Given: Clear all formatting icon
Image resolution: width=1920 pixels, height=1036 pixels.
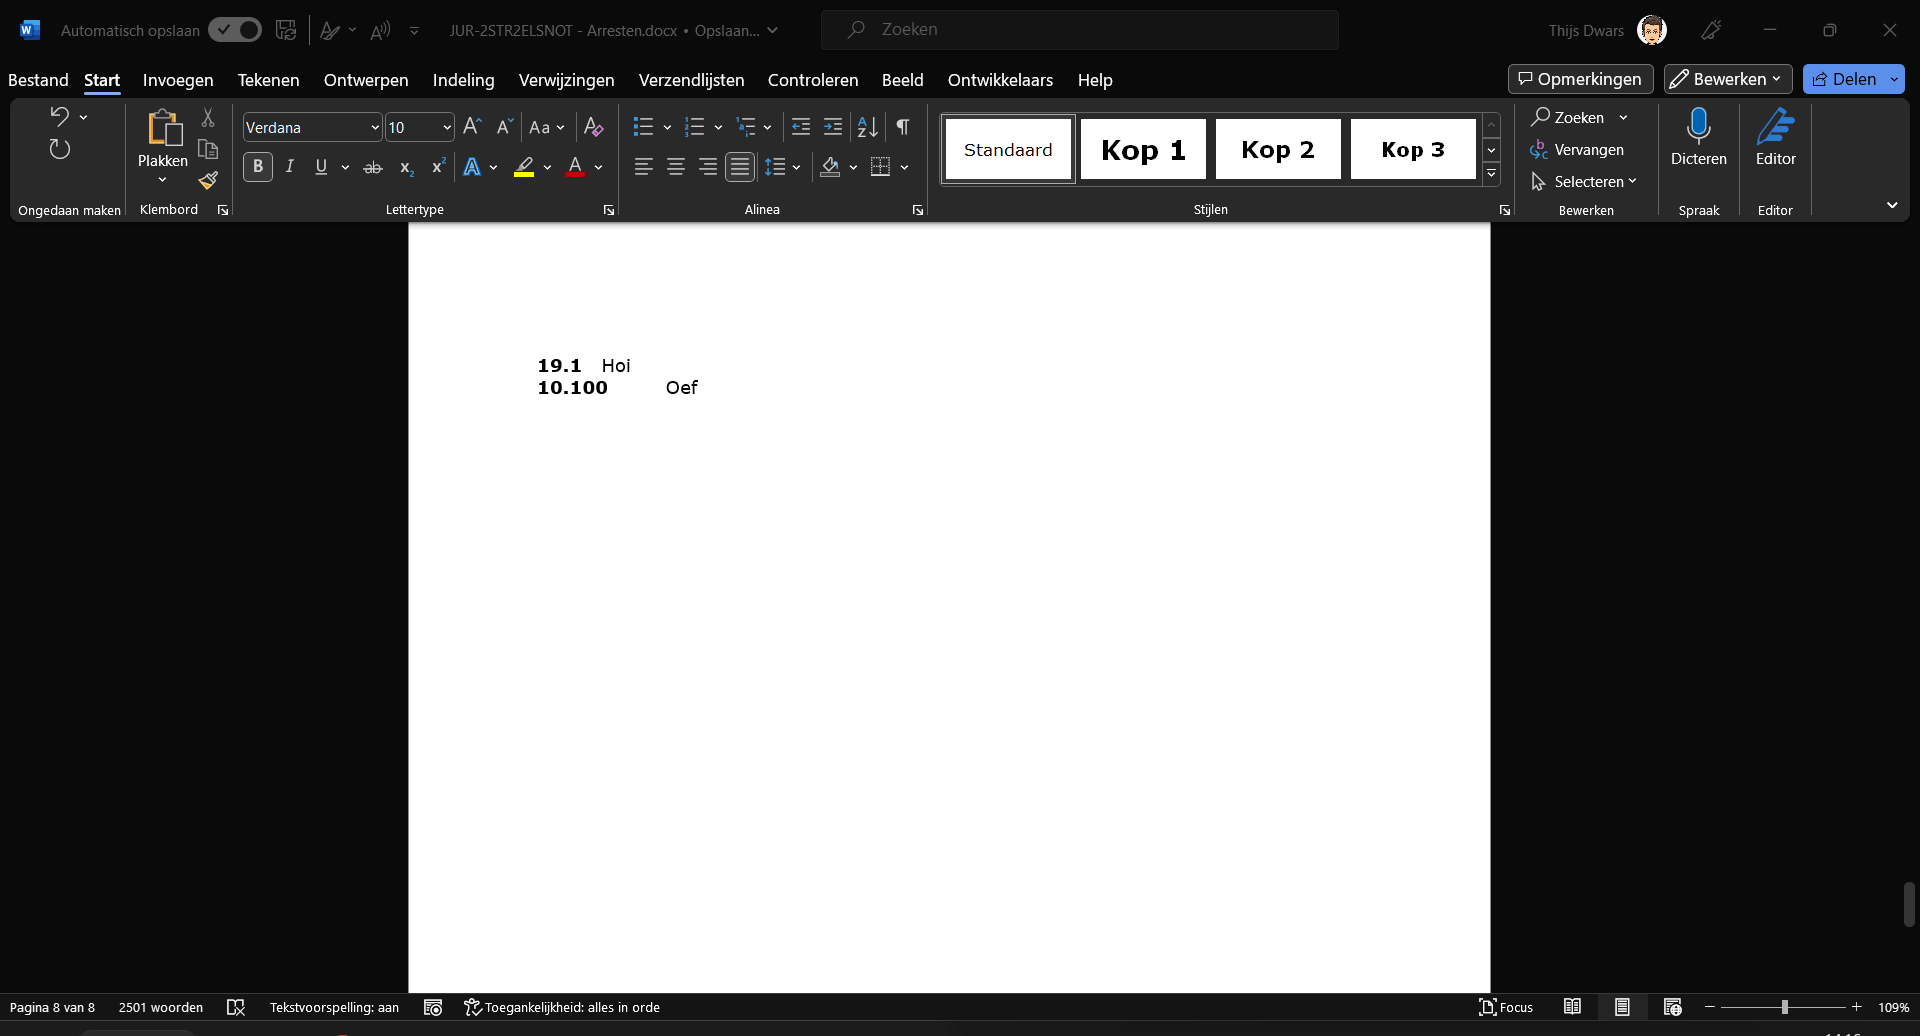Looking at the screenshot, I should tap(593, 127).
